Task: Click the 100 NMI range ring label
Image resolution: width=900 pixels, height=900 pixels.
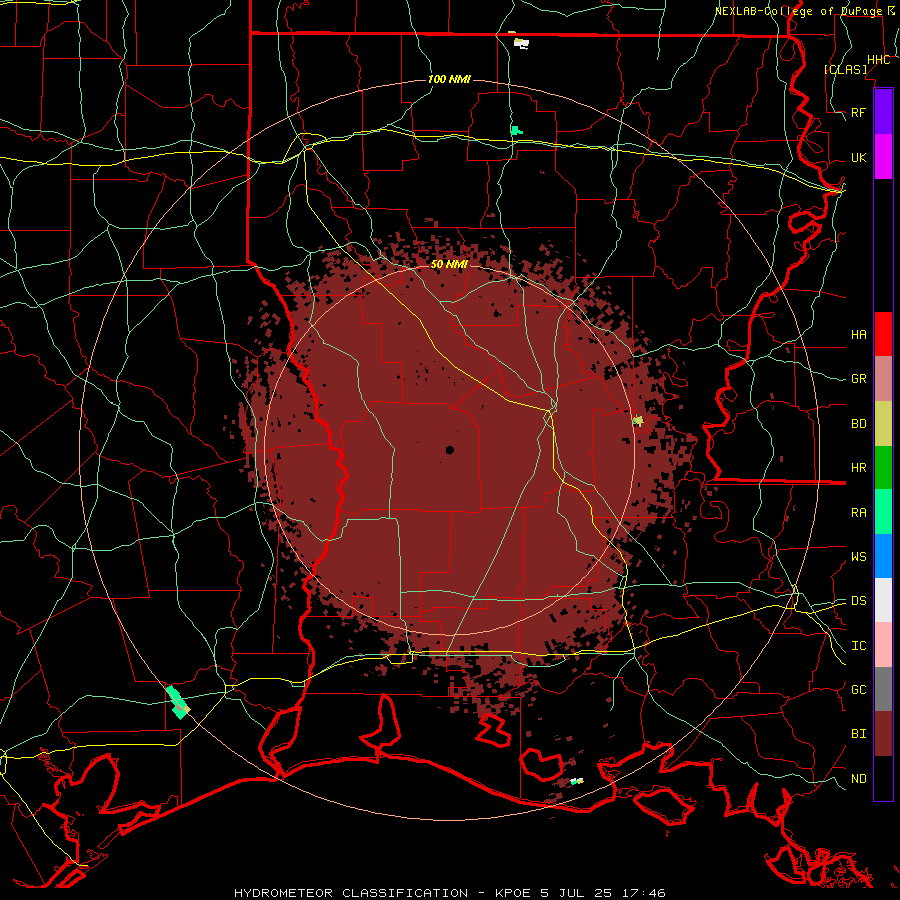Action: point(449,79)
